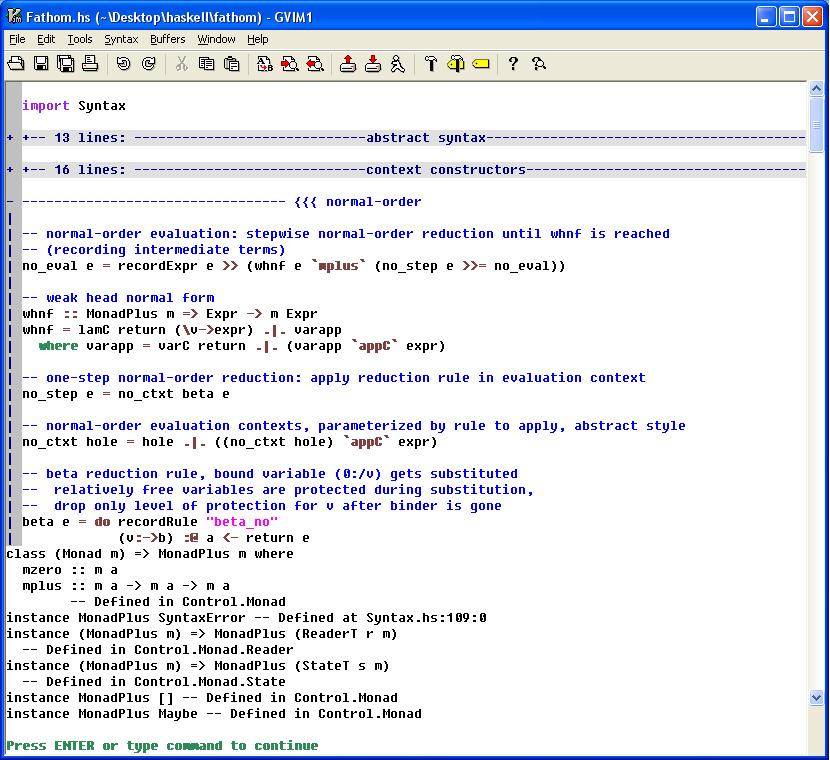Click the Save All files icon
Viewport: 830px width, 760px height.
tap(65, 64)
